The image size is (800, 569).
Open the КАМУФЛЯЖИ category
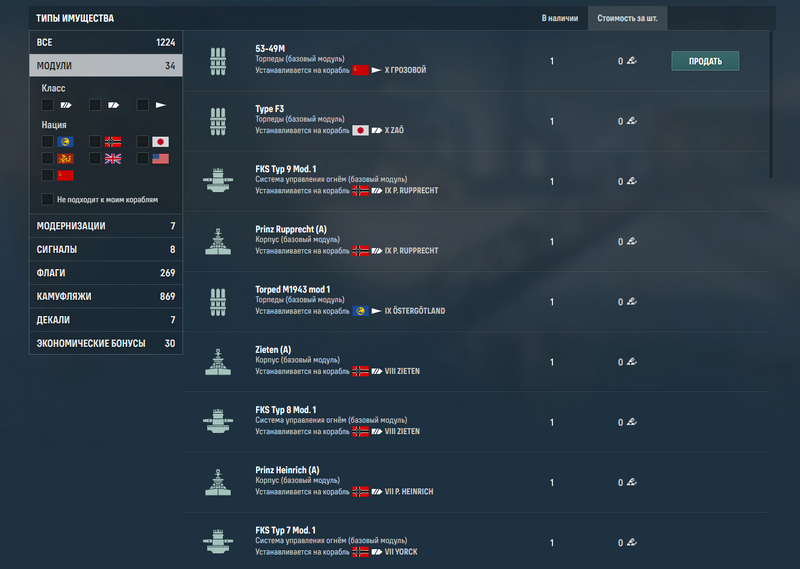(x=106, y=296)
